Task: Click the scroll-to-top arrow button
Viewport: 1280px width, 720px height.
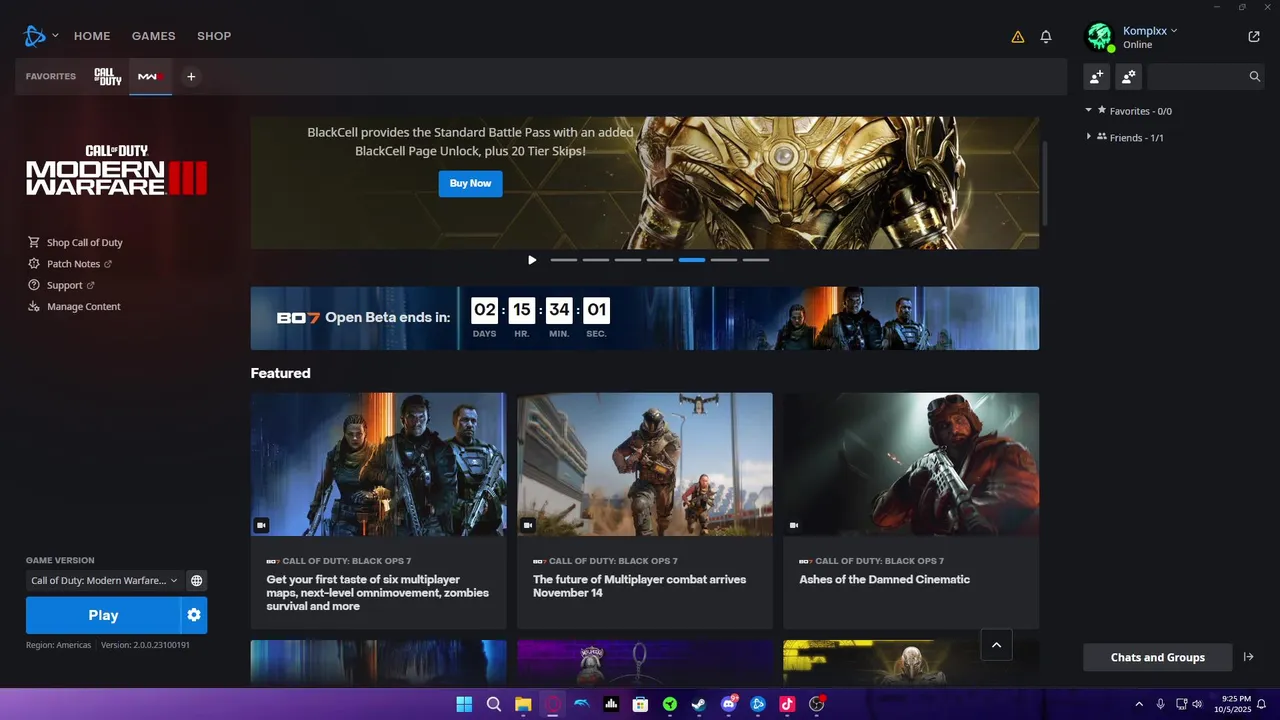Action: point(996,645)
